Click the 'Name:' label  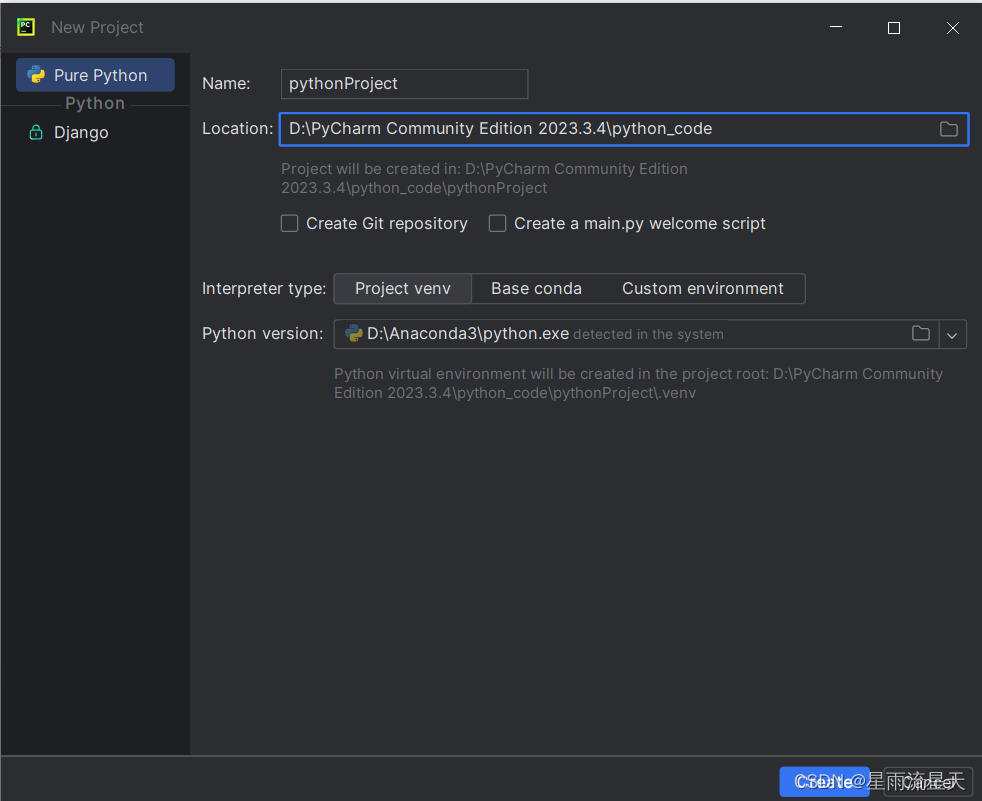(226, 84)
